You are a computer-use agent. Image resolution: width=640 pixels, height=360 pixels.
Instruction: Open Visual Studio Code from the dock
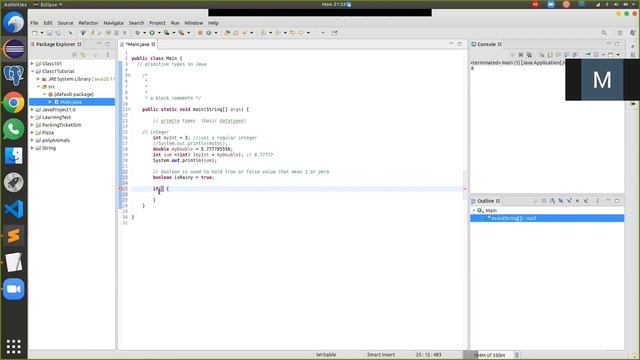[13, 209]
